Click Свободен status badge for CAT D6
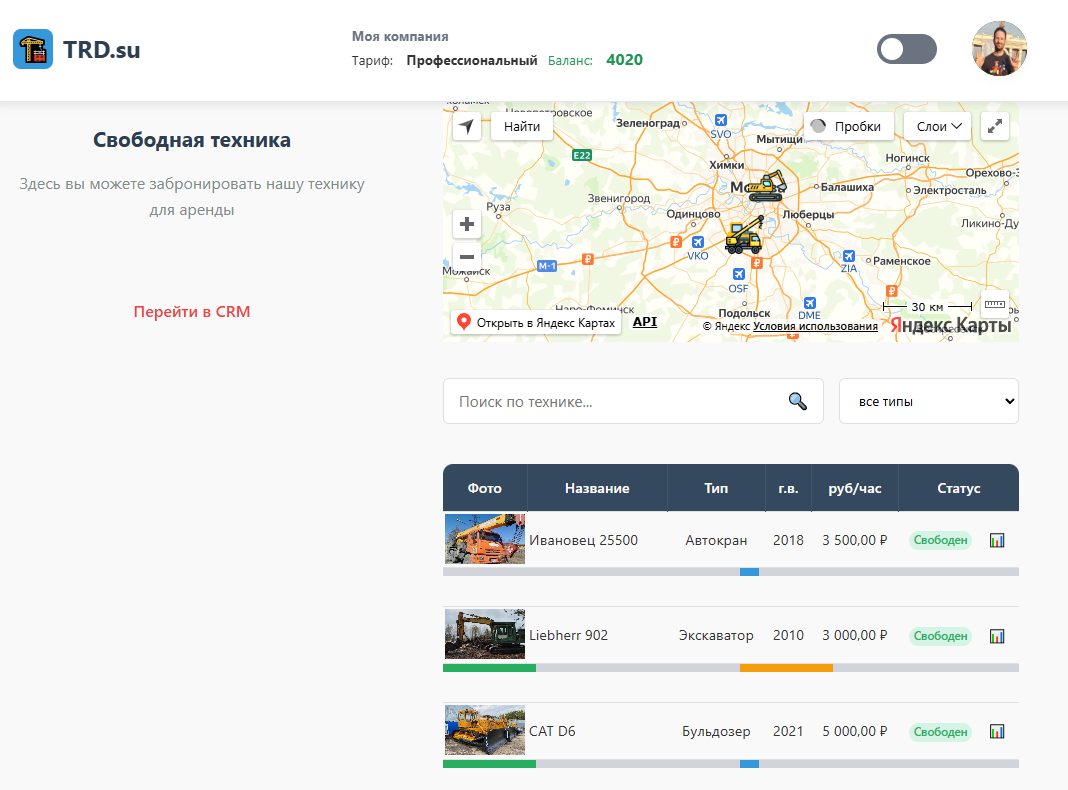Image resolution: width=1068 pixels, height=790 pixels. pyautogui.click(x=940, y=732)
